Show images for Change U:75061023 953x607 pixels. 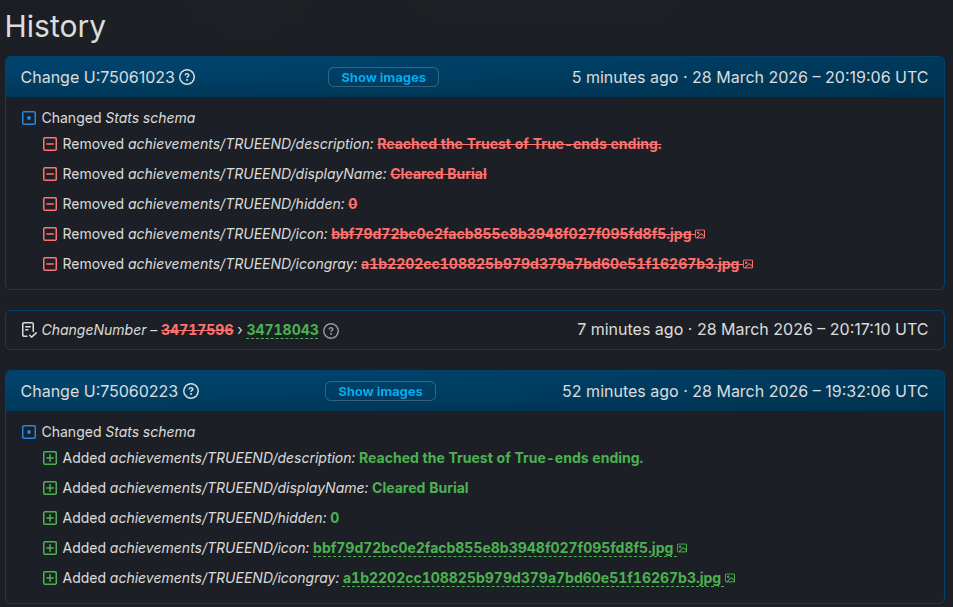pos(384,77)
